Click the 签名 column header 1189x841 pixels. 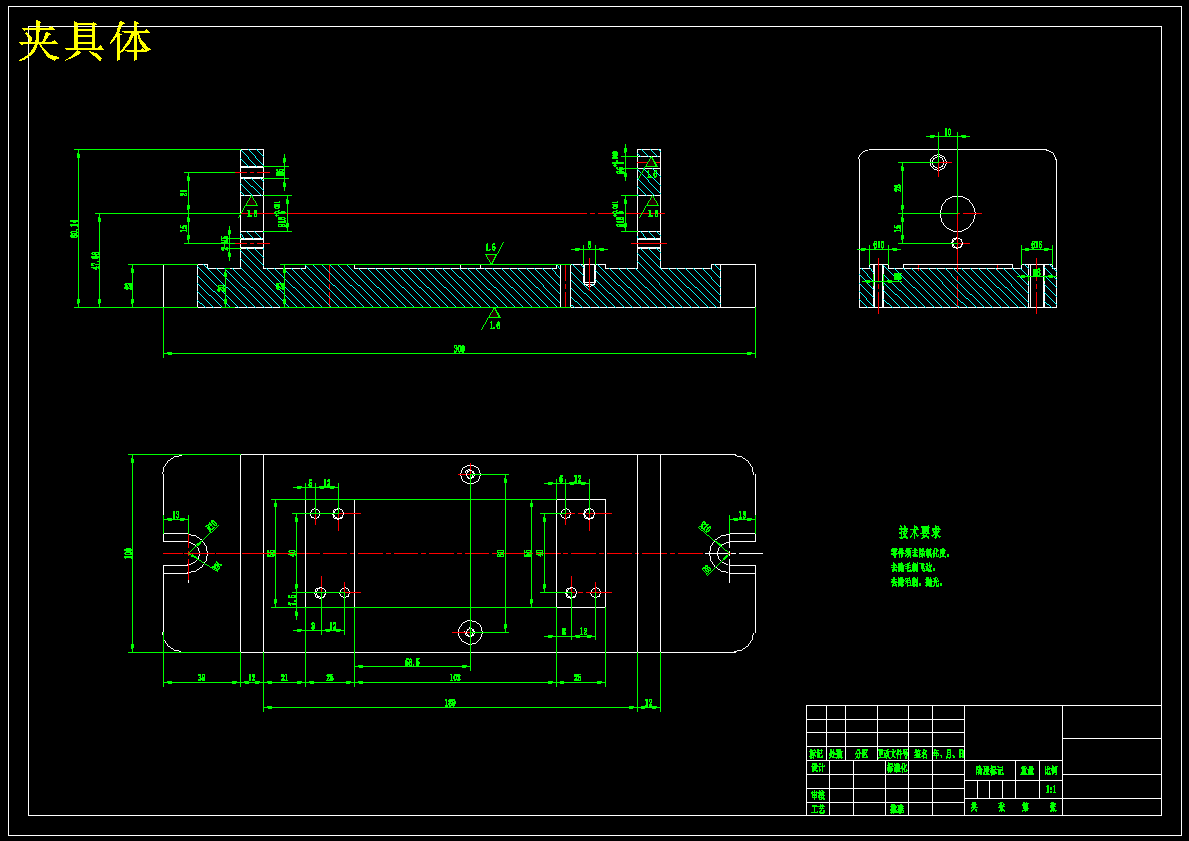coord(921,754)
